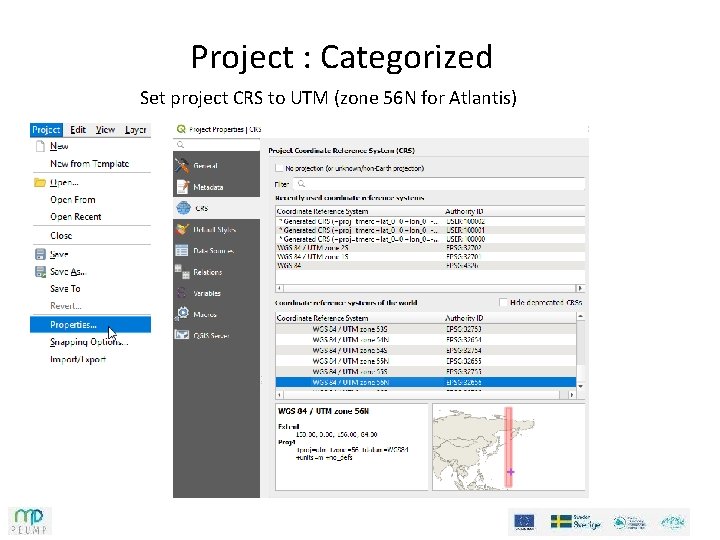This screenshot has width=720, height=540.
Task: Toggle Hide deprecated CRSs checkbox
Action: (x=503, y=302)
